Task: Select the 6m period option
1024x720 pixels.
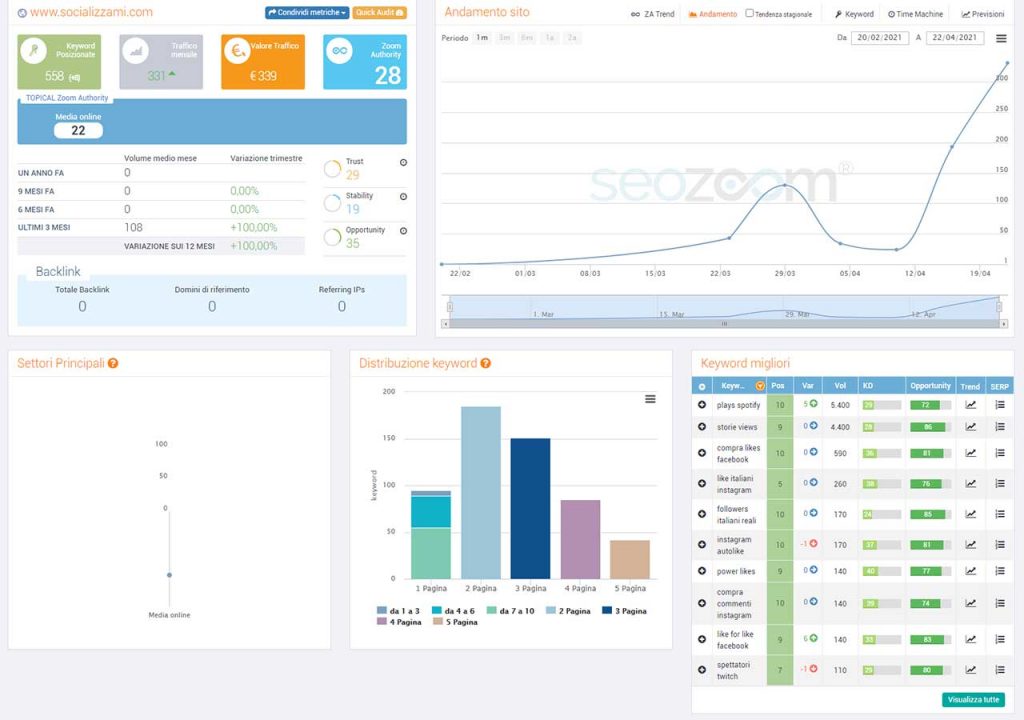Action: tap(527, 38)
